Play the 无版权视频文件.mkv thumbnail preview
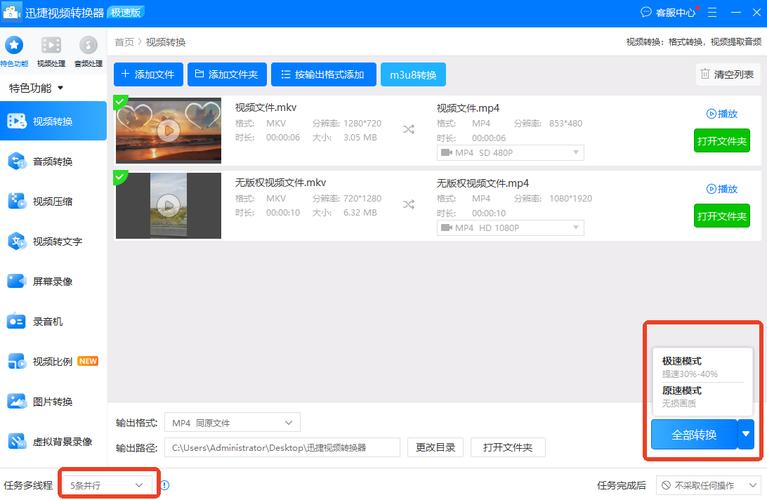Image resolution: width=767 pixels, height=500 pixels. tap(168, 205)
